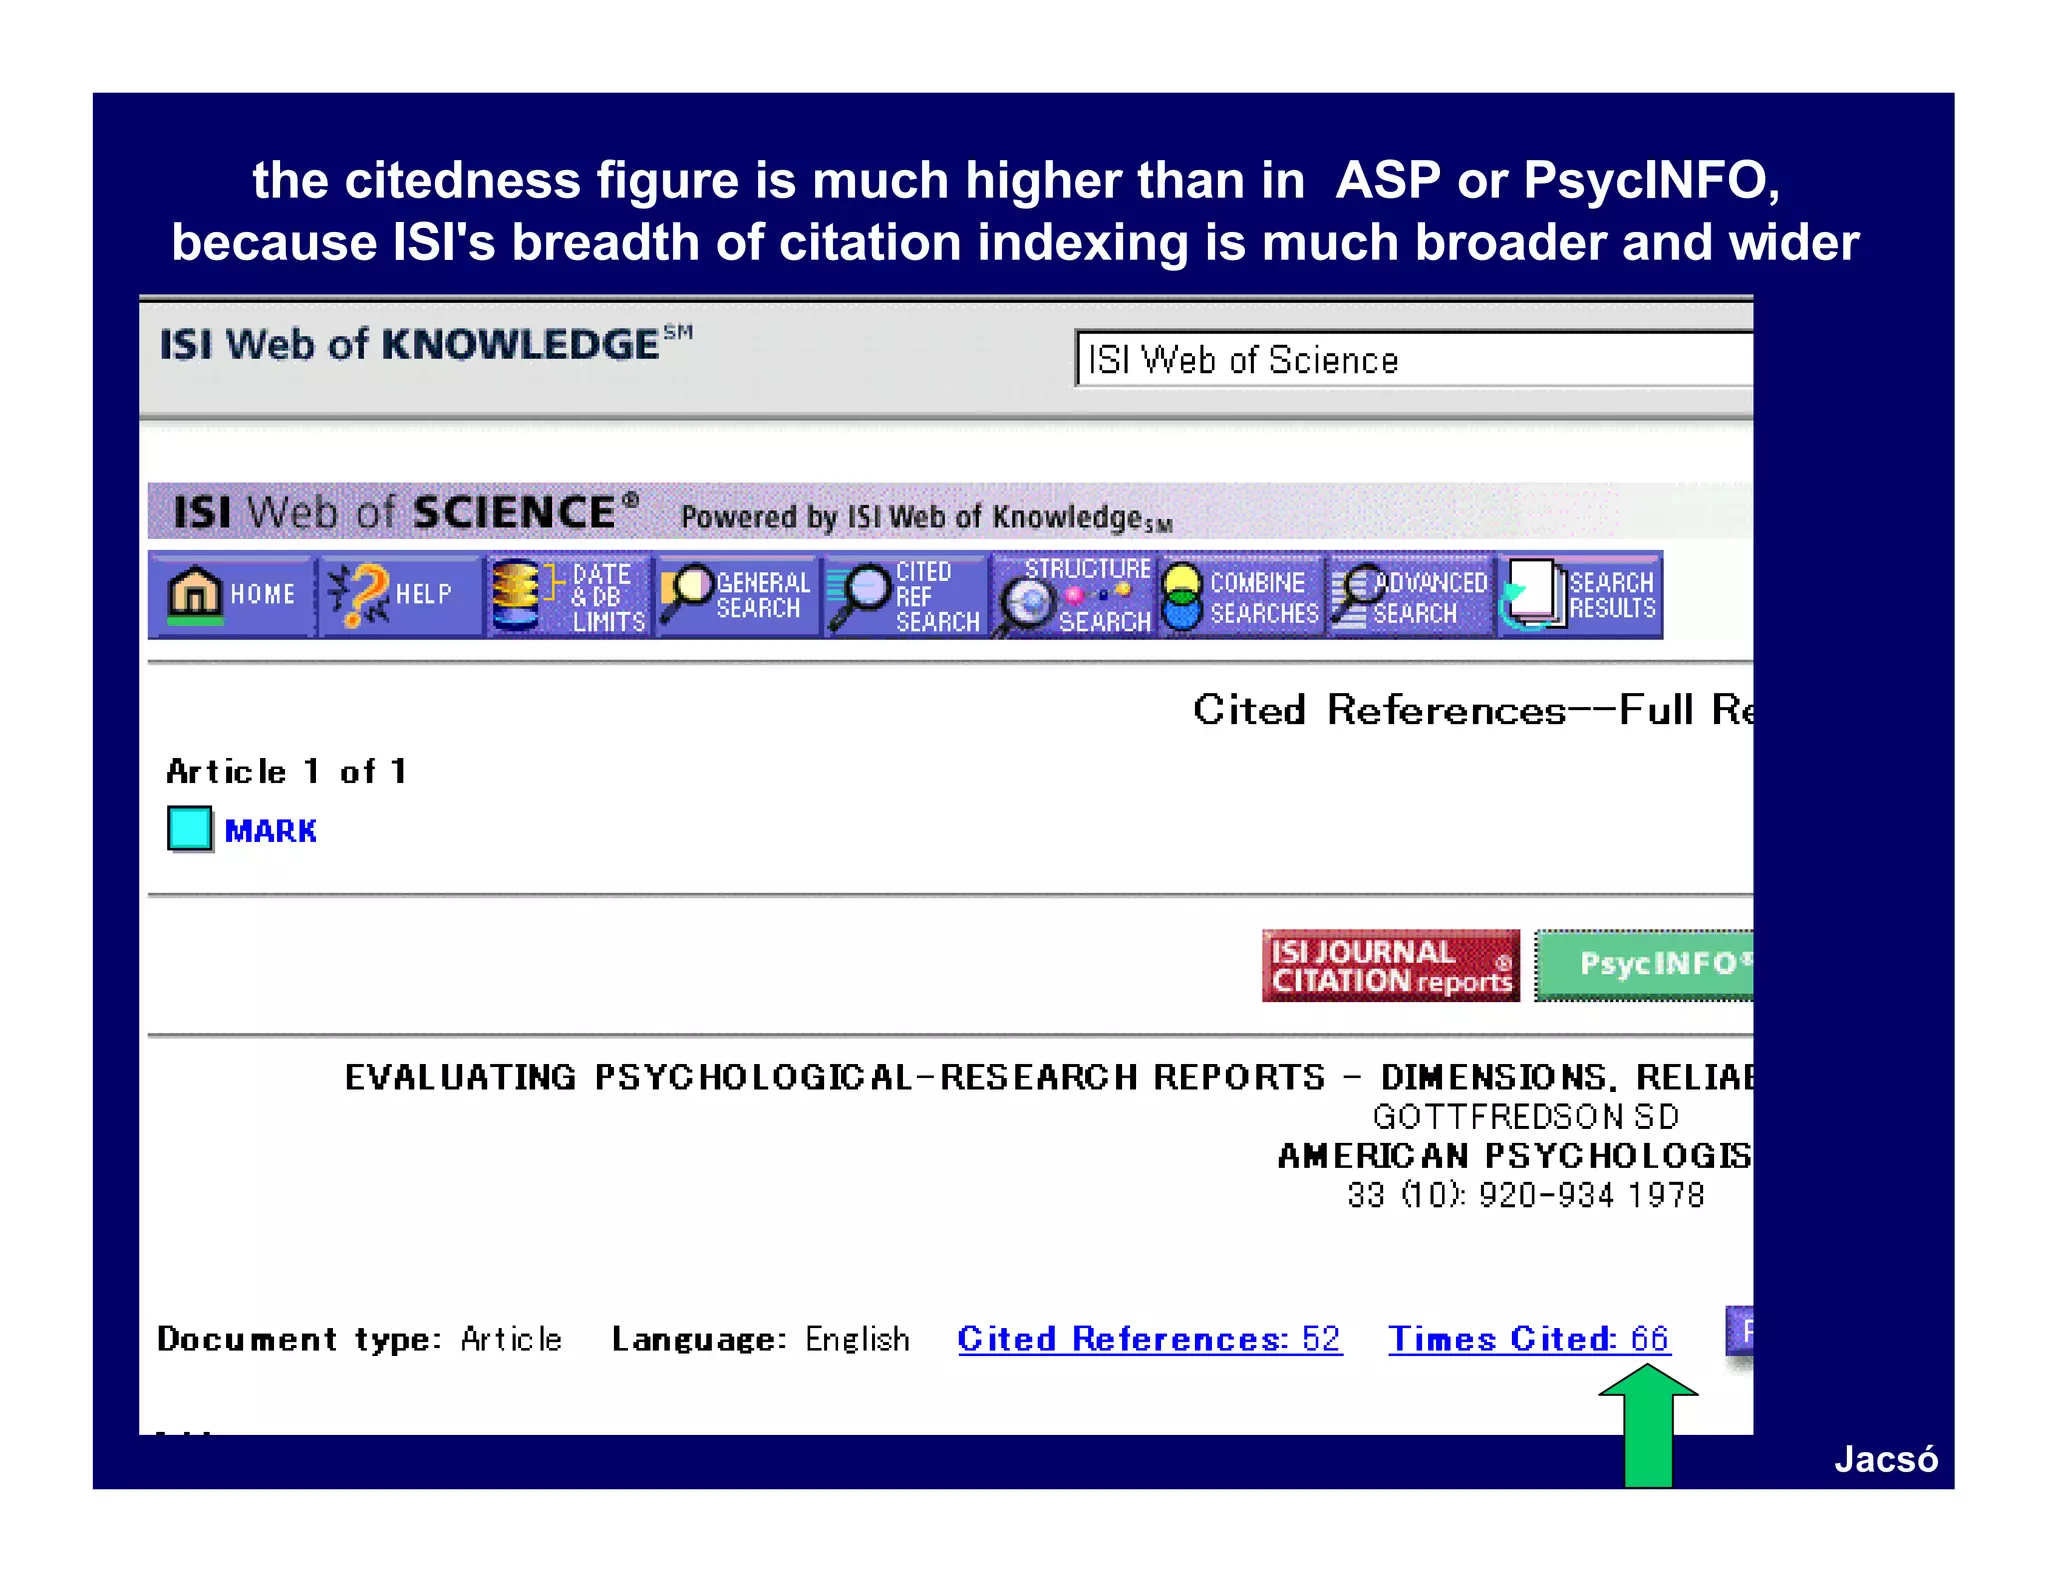This screenshot has width=2048, height=1582.
Task: Open Date & DB Limits
Action: point(568,594)
